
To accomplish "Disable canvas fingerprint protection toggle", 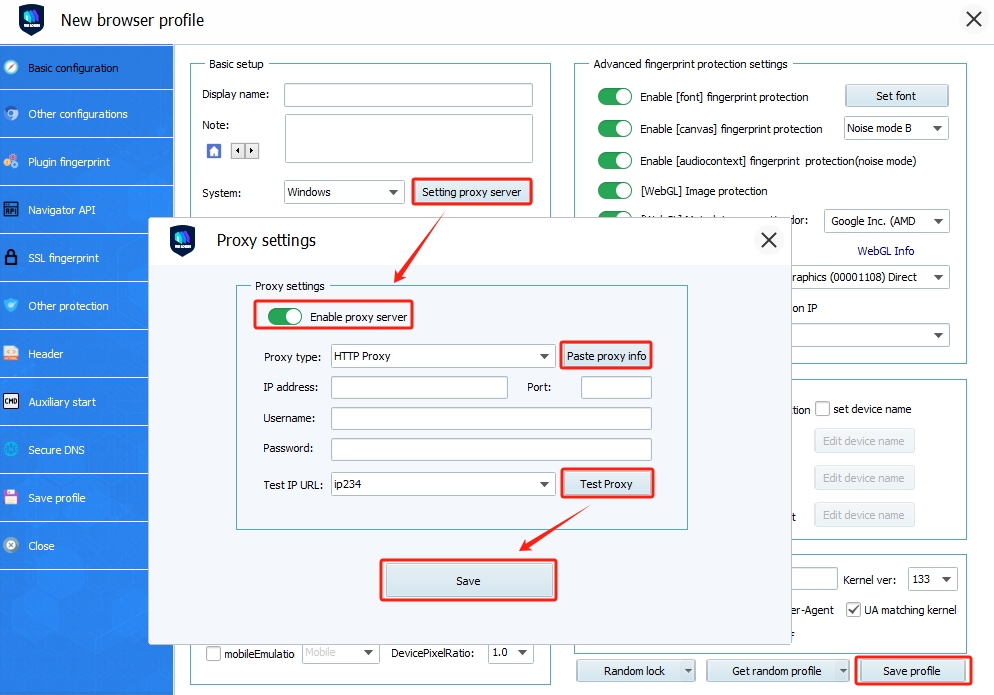I will 615,129.
